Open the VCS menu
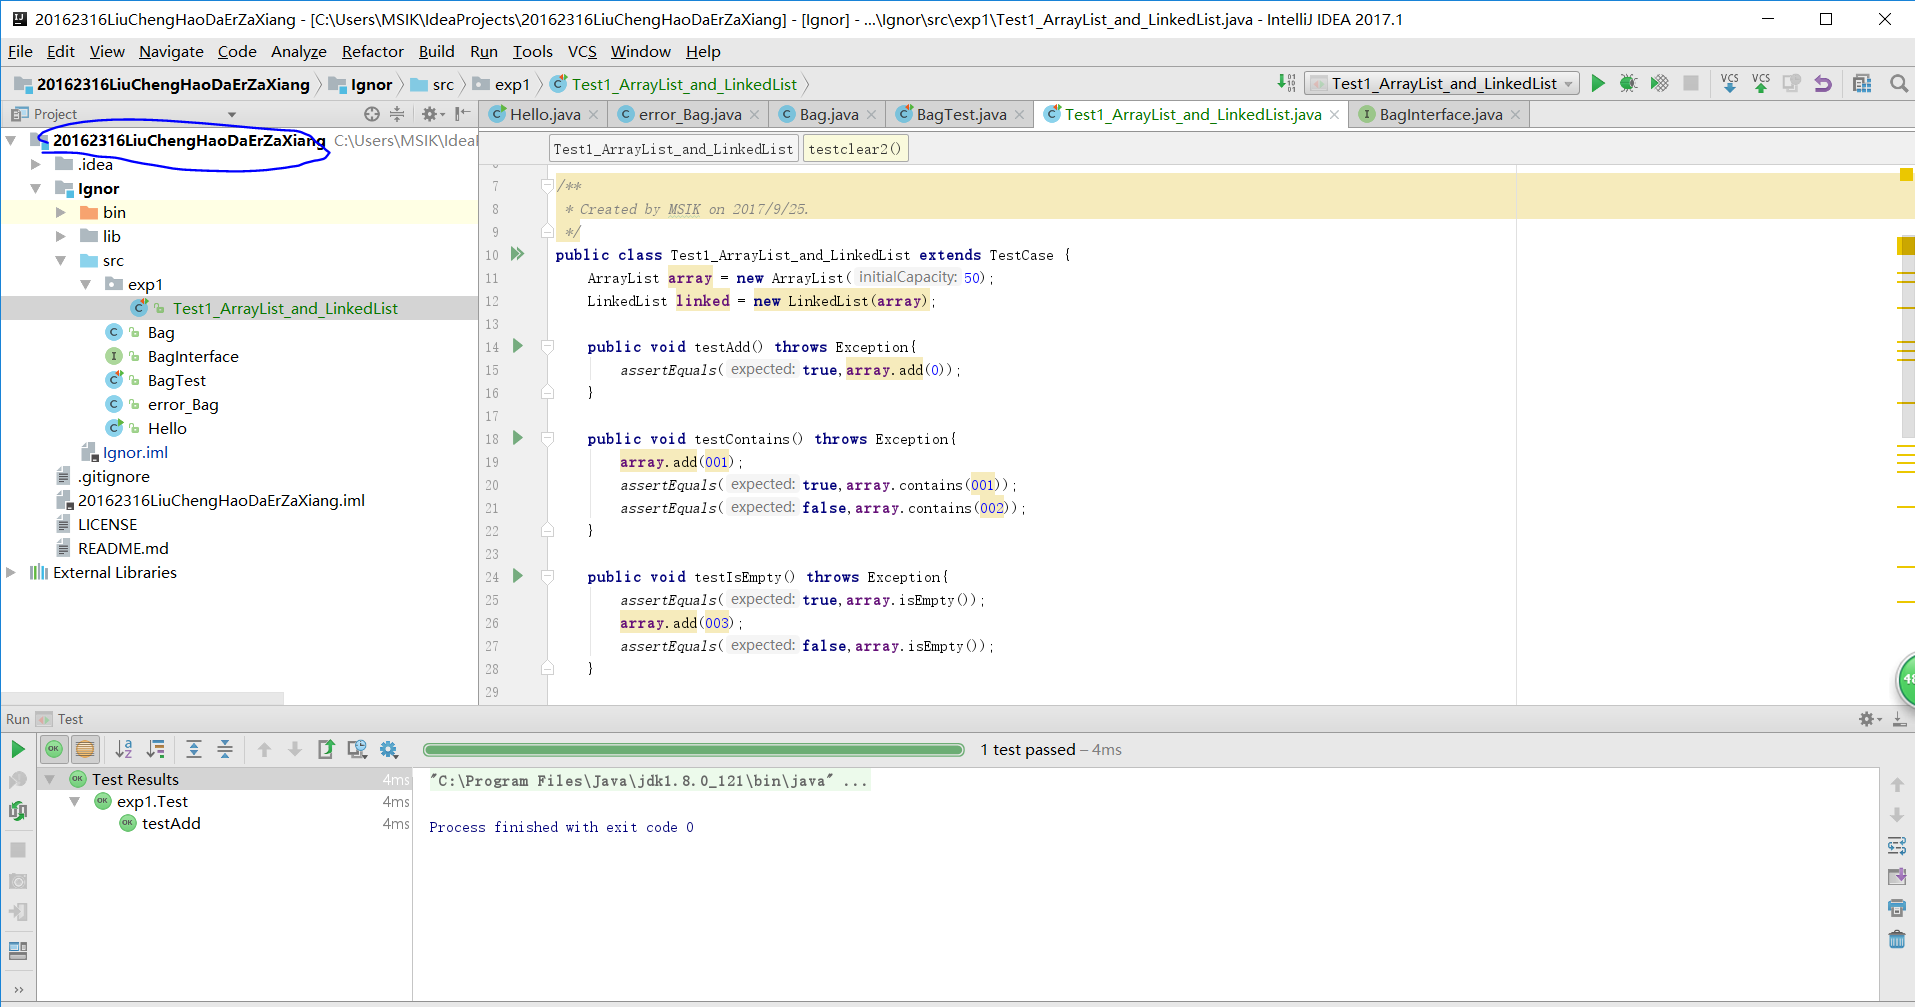Image resolution: width=1915 pixels, height=1007 pixels. coord(581,51)
